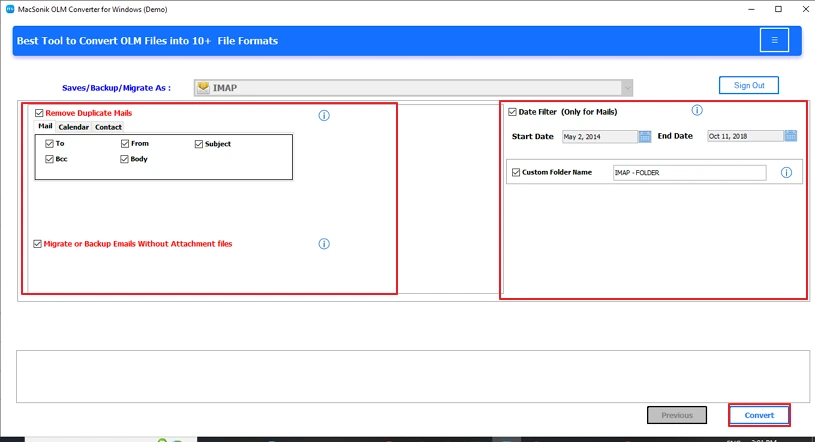Click info icon beside Without Attachment files option
Viewport: 815px width, 442px height.
324,244
